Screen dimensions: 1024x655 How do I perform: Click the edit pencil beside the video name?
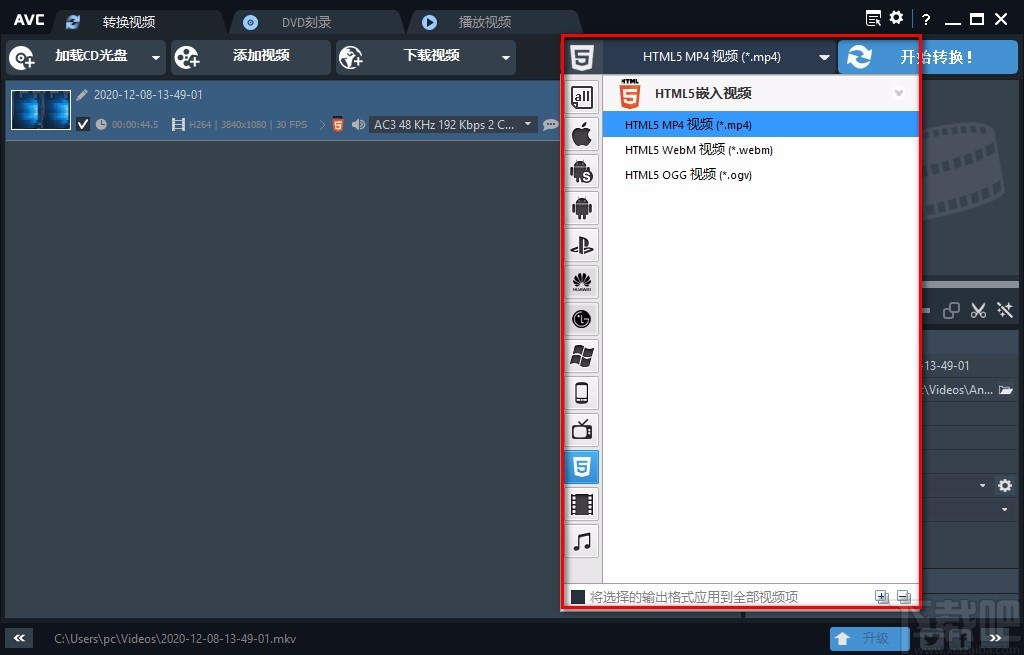click(82, 94)
